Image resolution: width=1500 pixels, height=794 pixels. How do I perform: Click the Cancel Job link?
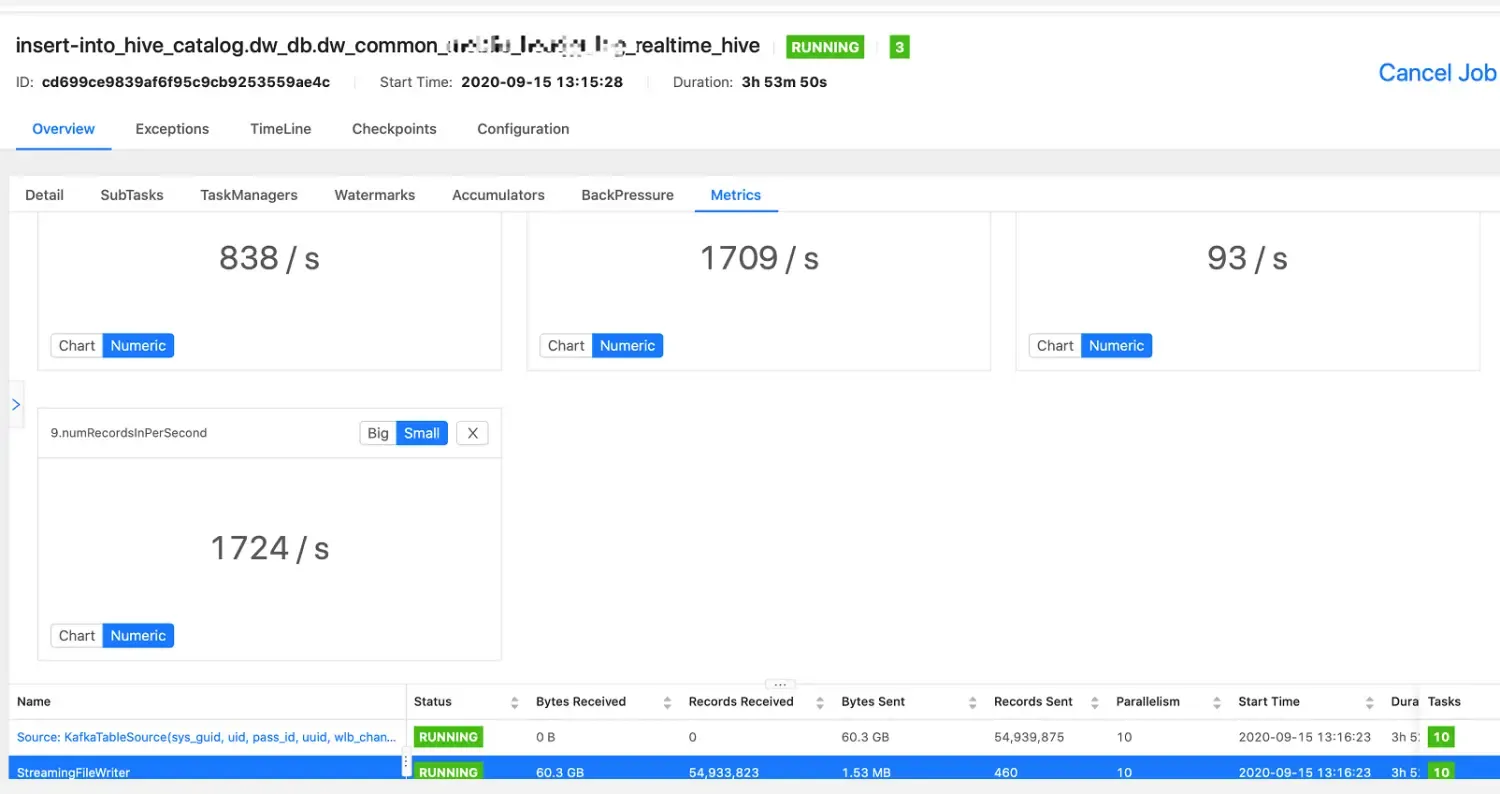[1437, 72]
